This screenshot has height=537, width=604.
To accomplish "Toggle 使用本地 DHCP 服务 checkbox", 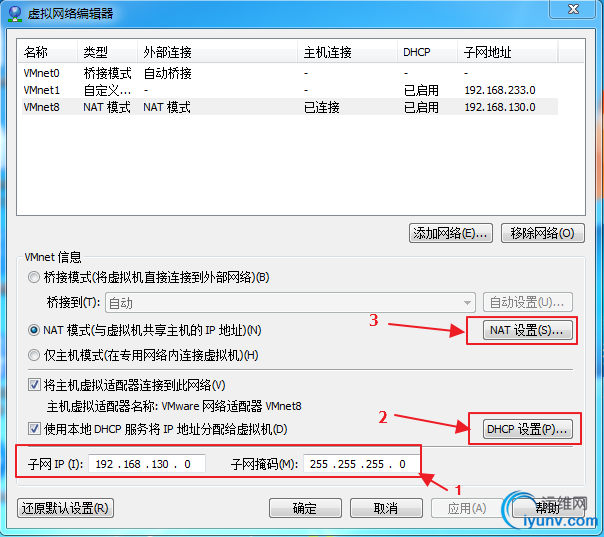I will pyautogui.click(x=34, y=429).
